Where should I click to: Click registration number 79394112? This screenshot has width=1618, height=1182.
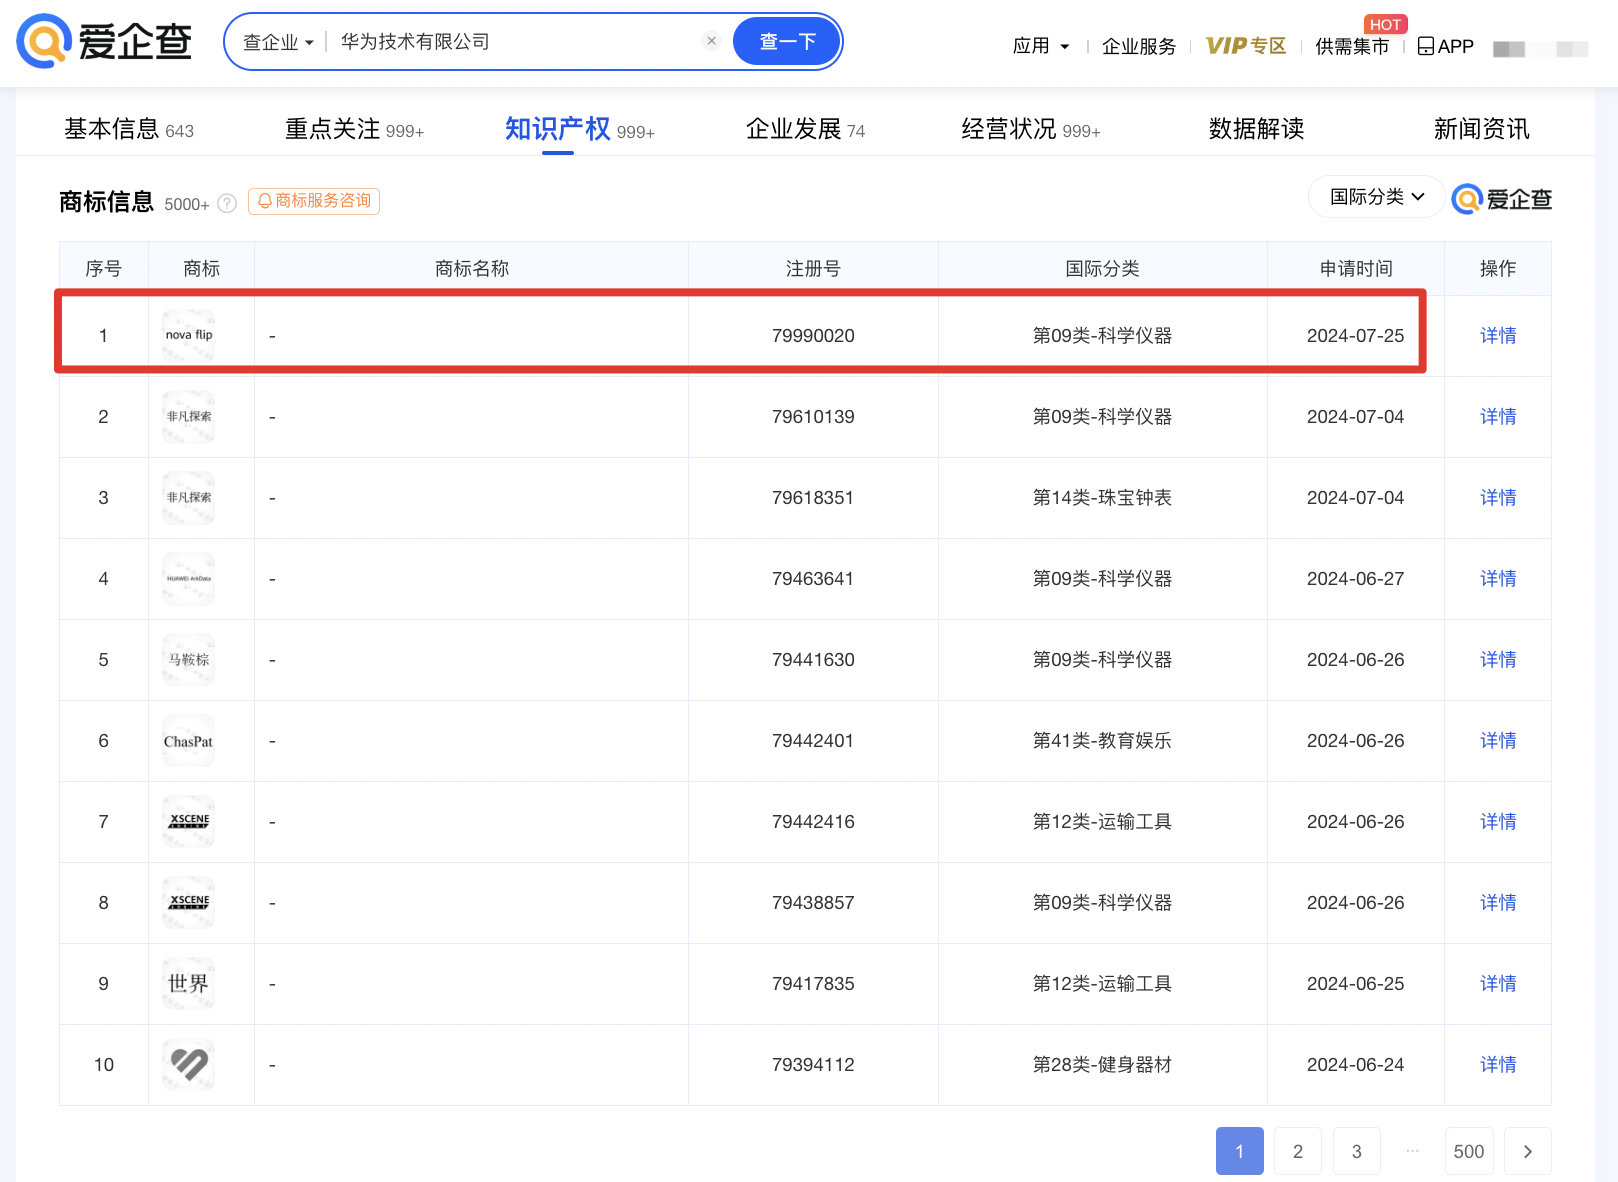(813, 1065)
